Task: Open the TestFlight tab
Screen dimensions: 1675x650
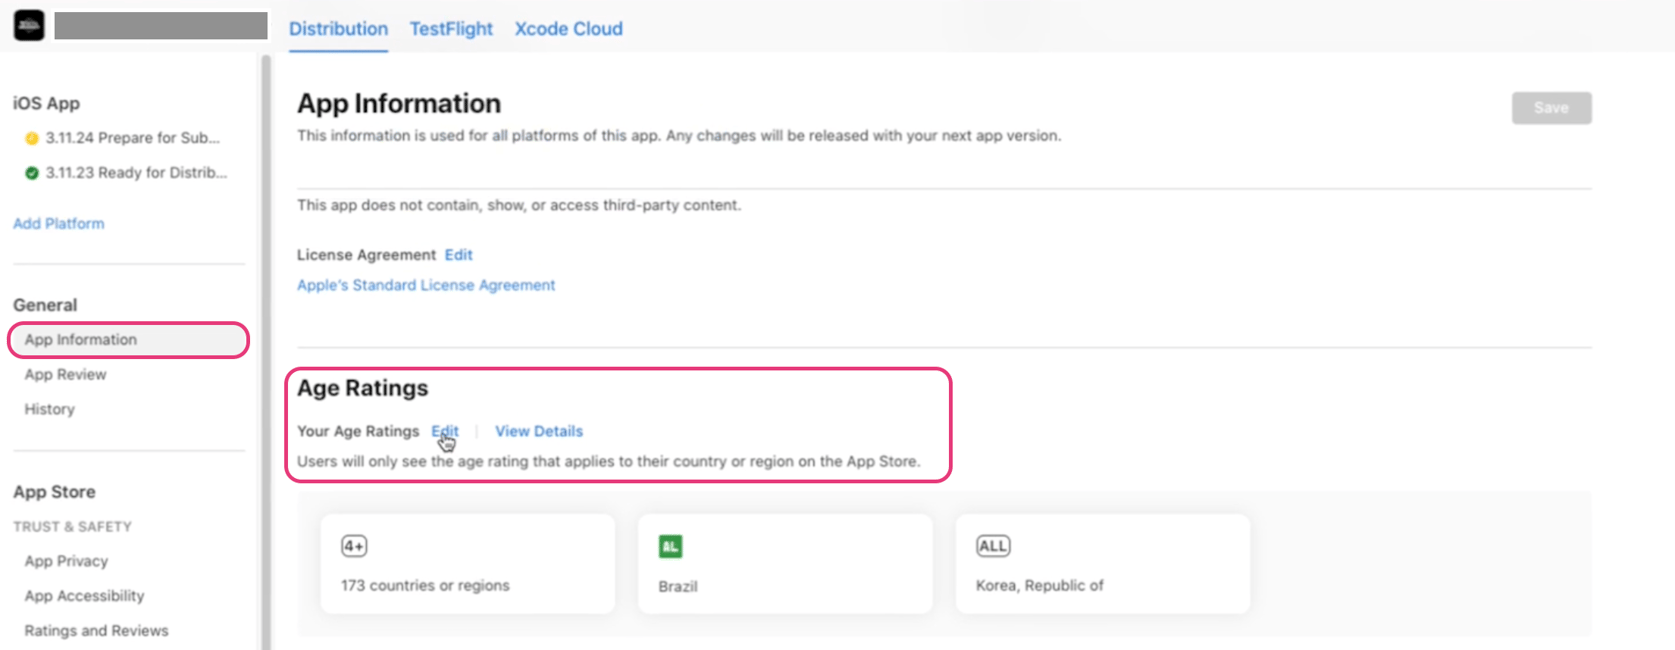Action: click(x=451, y=29)
